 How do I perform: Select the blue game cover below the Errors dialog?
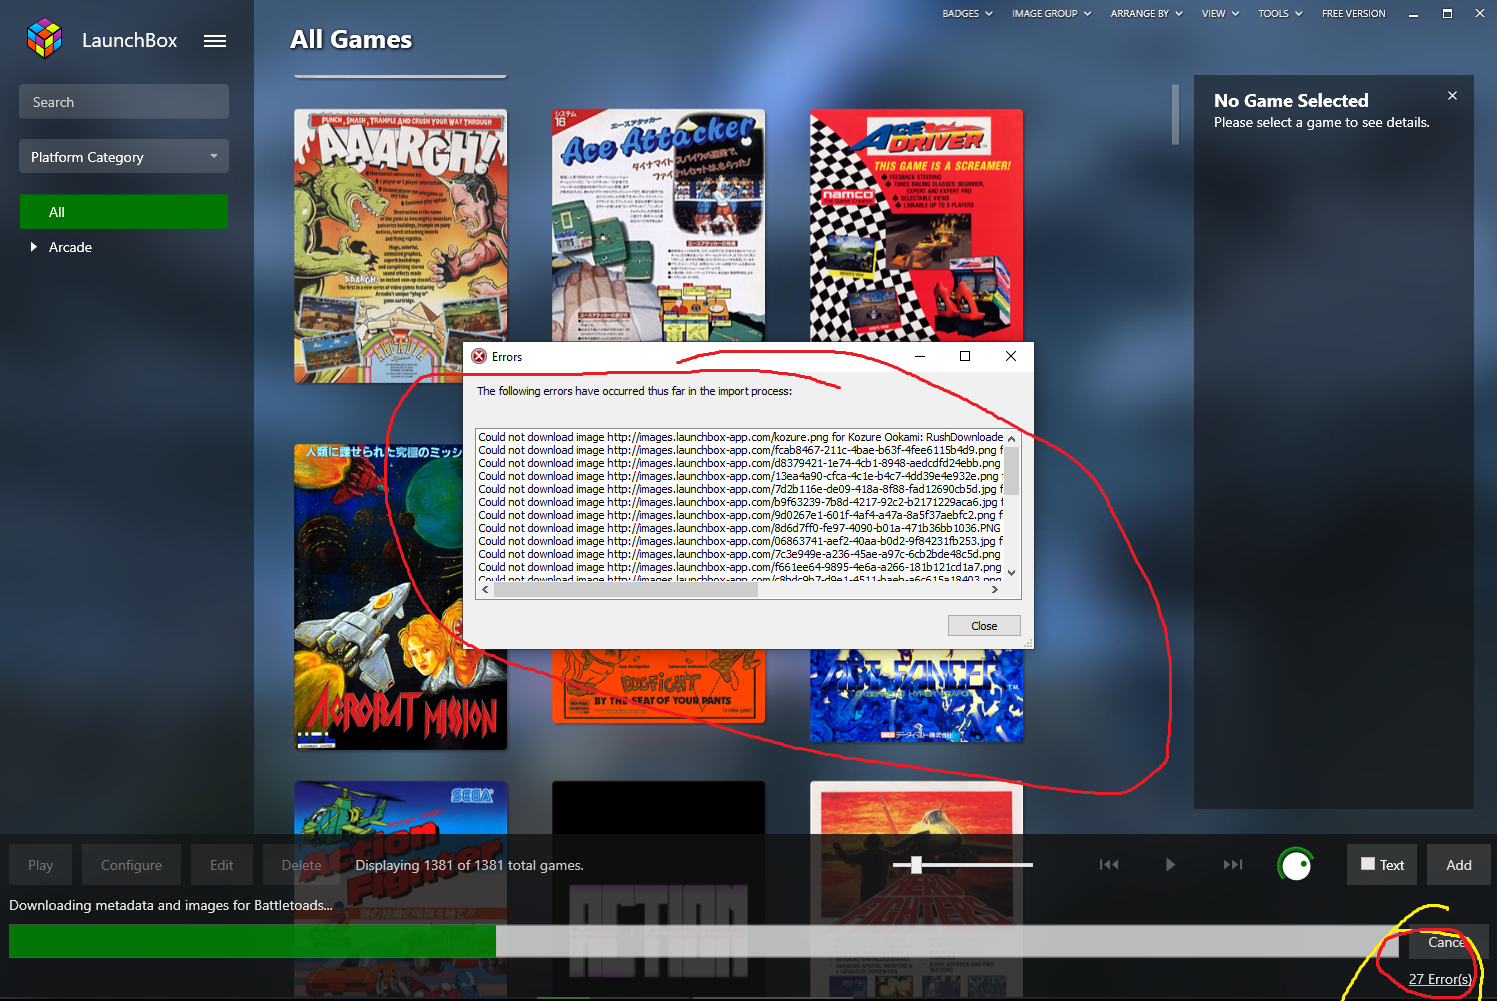pyautogui.click(x=916, y=696)
